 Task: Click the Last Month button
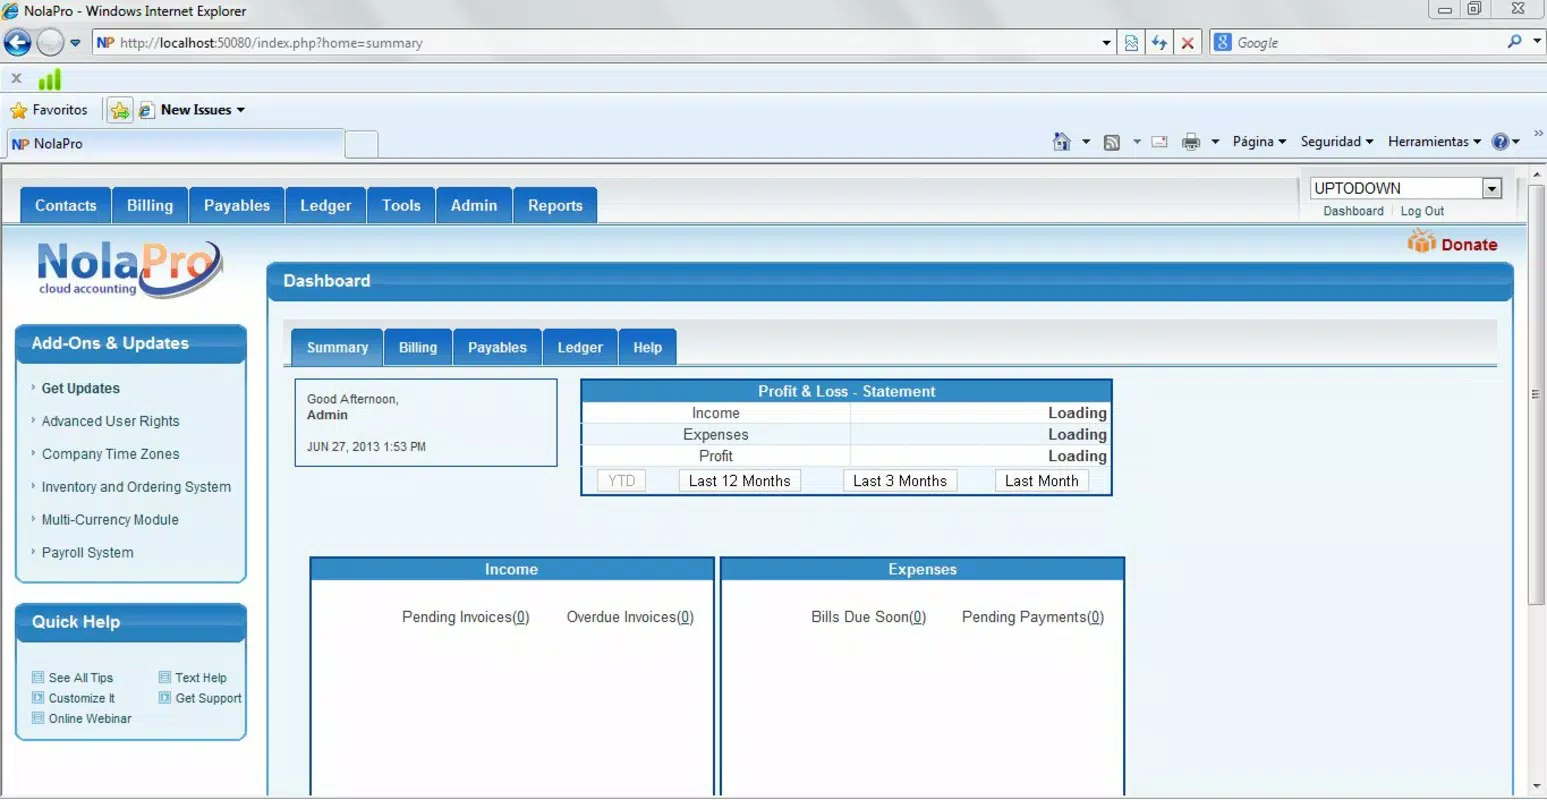(1041, 481)
